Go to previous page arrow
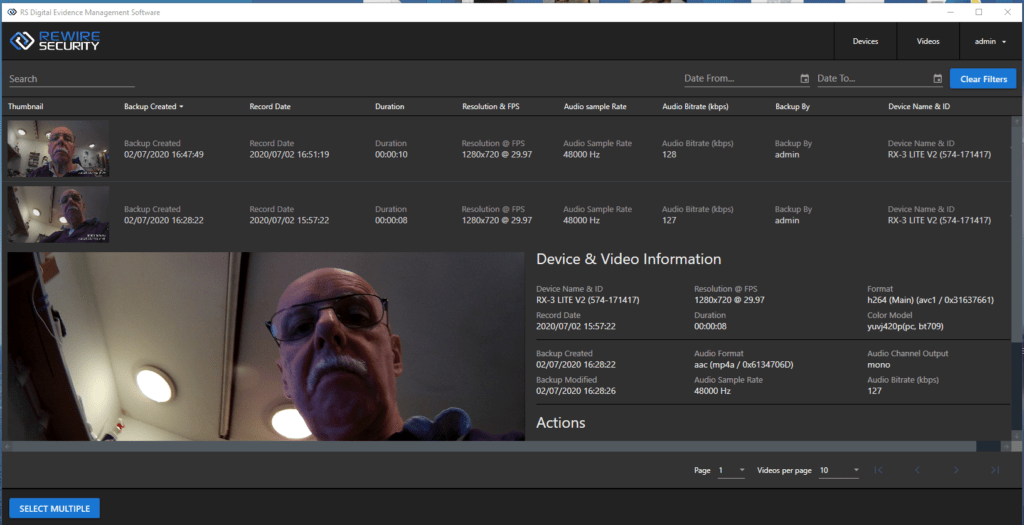The width and height of the screenshot is (1024, 525). pyautogui.click(x=917, y=470)
